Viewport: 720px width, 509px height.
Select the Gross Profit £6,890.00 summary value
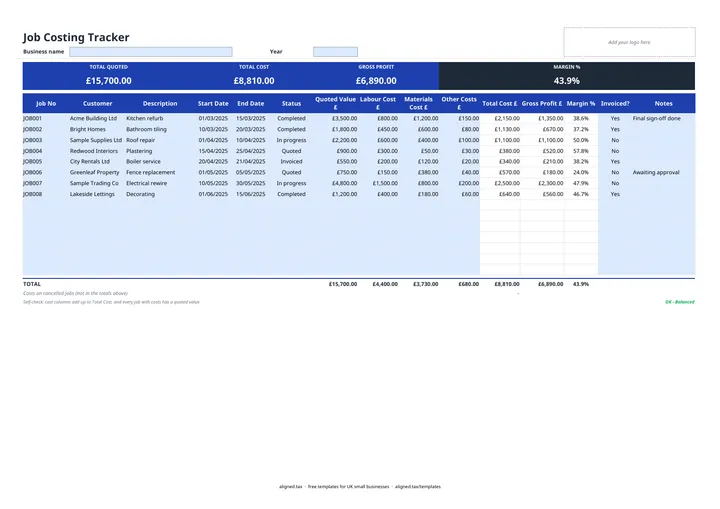[x=376, y=81]
